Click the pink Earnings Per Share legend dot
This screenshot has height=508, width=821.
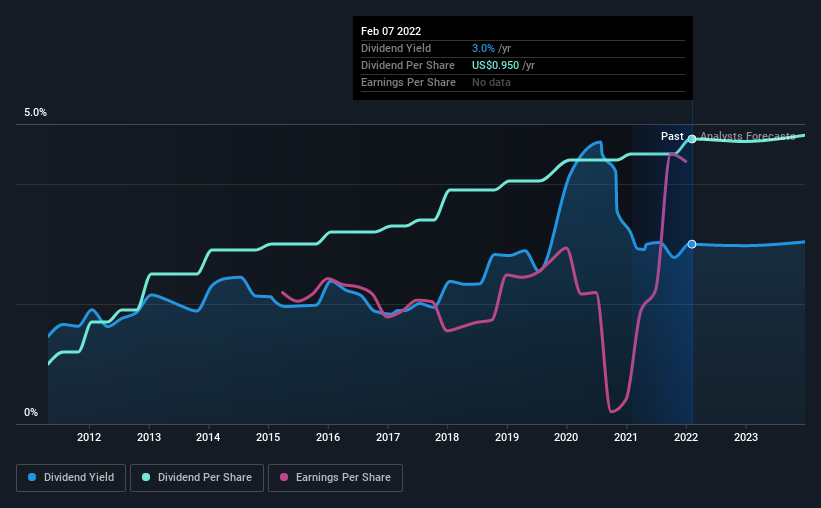point(284,477)
